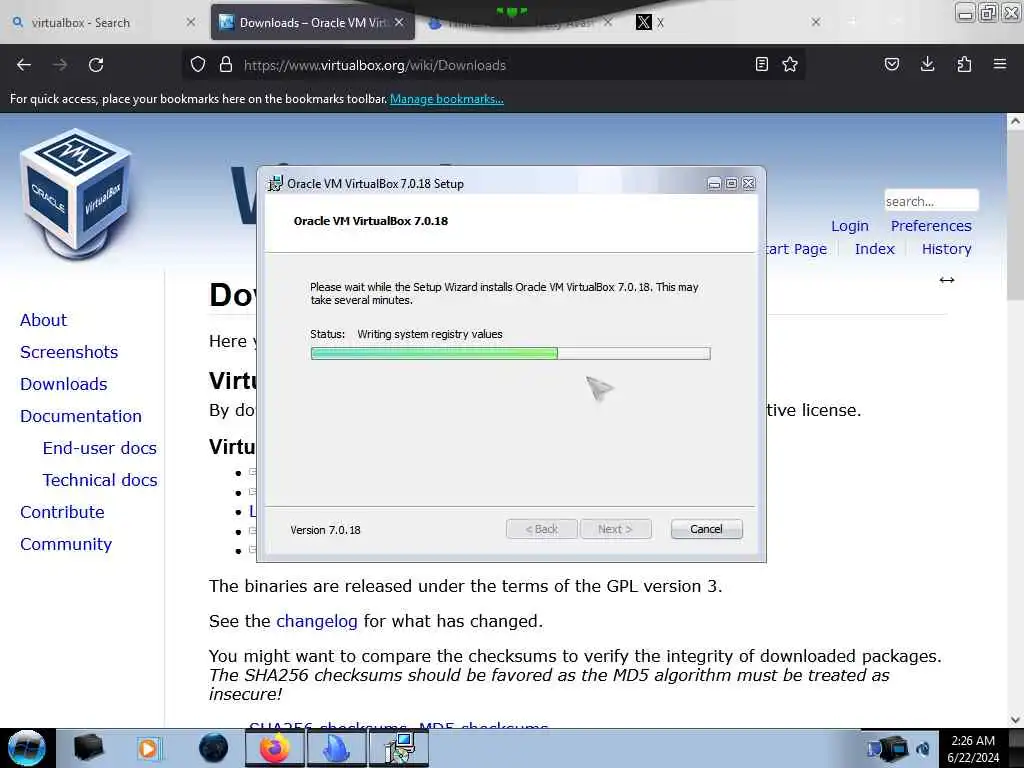Bookmark this page with the star icon
The width and height of the screenshot is (1024, 768).
coord(790,64)
